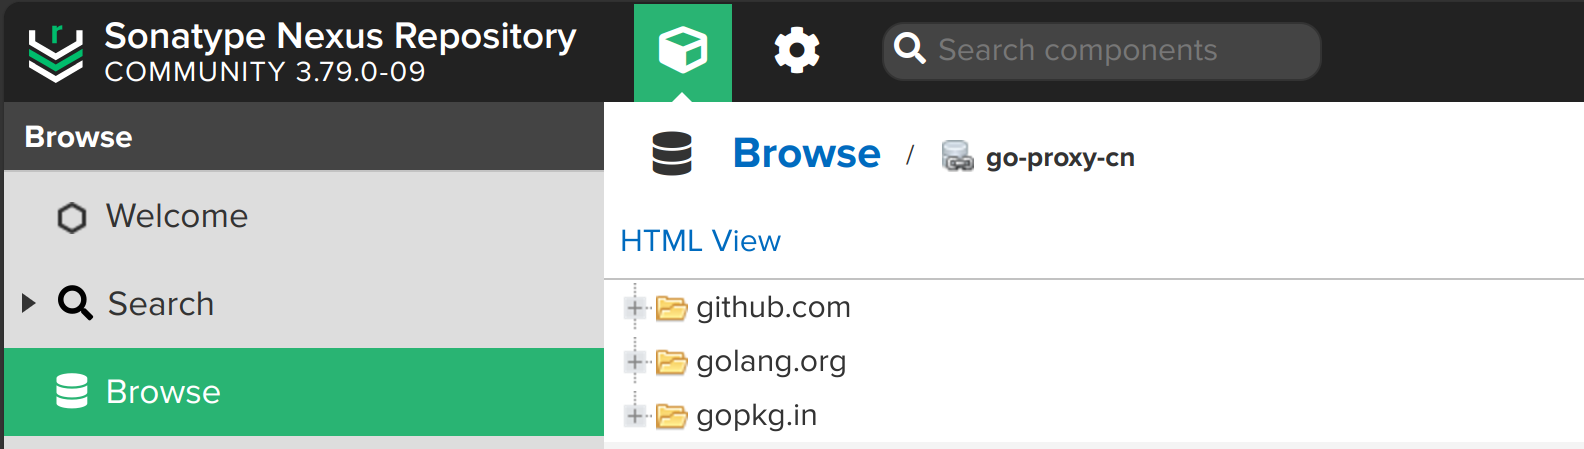Expand the gopkg.in tree node

[x=634, y=416]
